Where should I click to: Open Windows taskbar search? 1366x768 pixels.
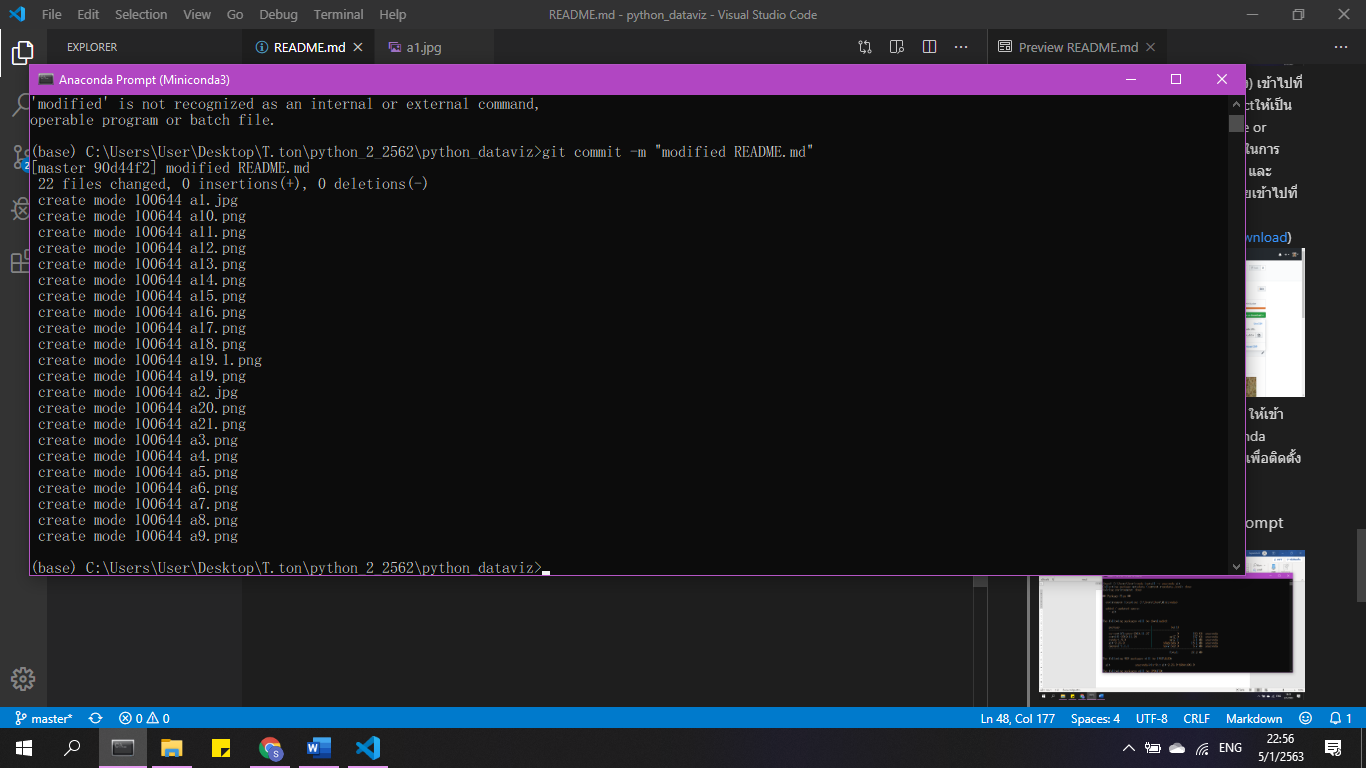tap(72, 747)
